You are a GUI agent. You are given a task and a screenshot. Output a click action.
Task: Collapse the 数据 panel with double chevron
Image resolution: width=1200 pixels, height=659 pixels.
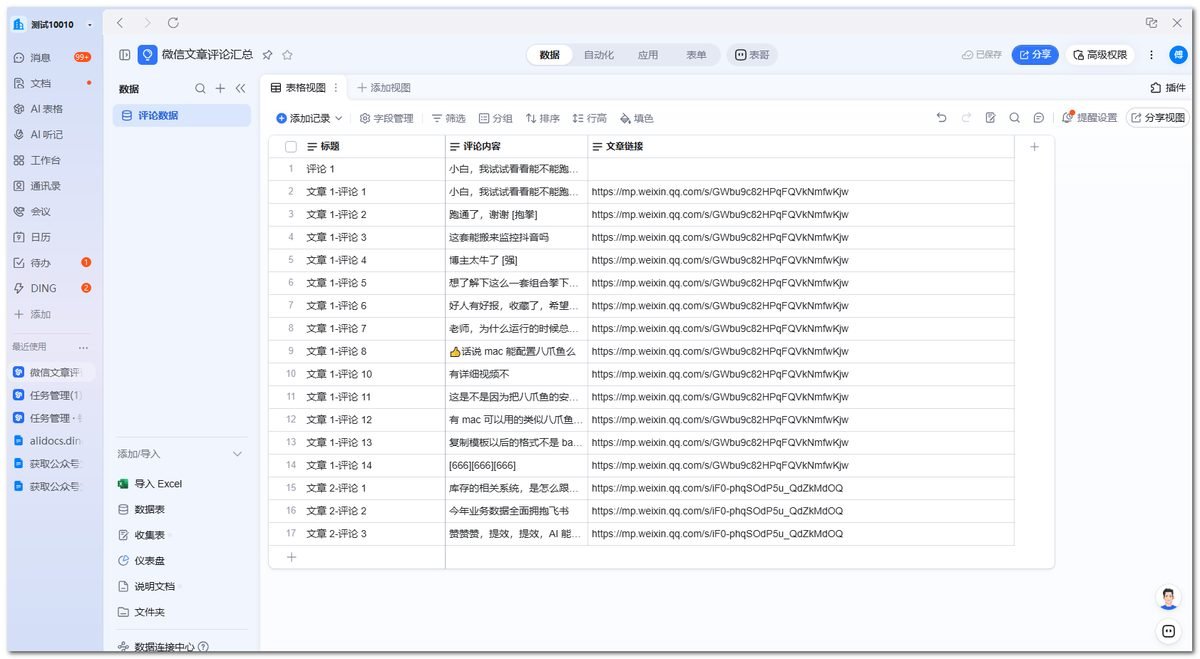coord(240,89)
